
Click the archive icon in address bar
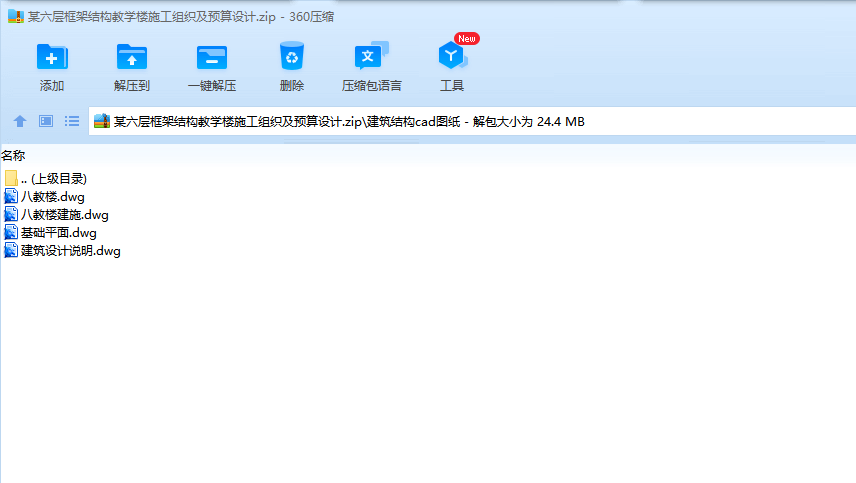tap(102, 121)
